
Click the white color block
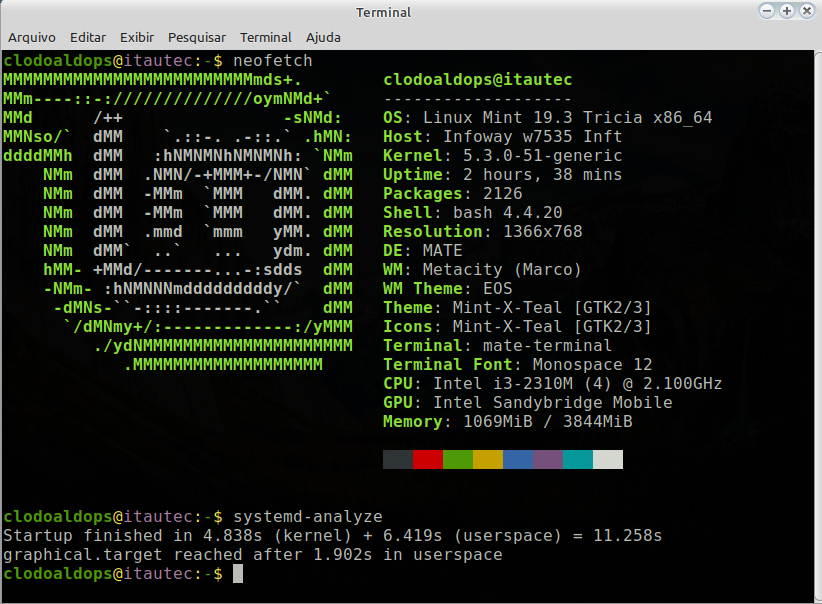click(608, 459)
